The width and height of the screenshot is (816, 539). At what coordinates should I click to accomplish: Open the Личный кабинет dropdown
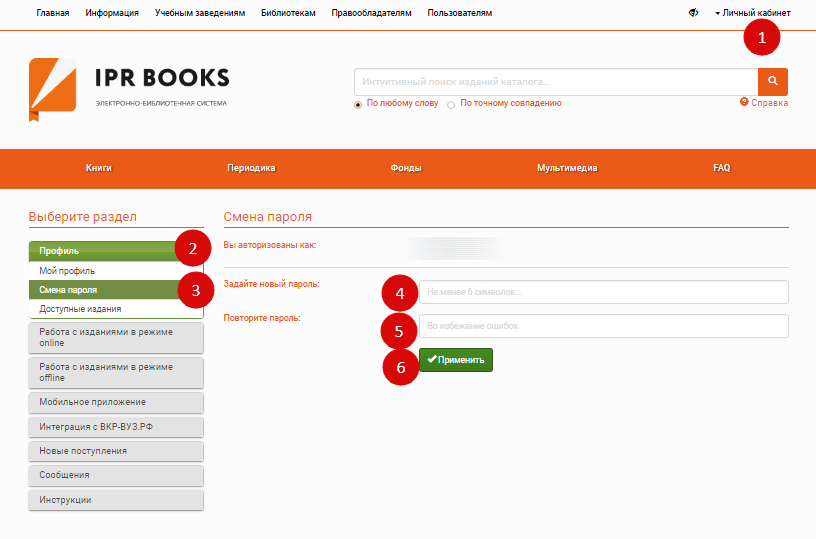tap(755, 13)
